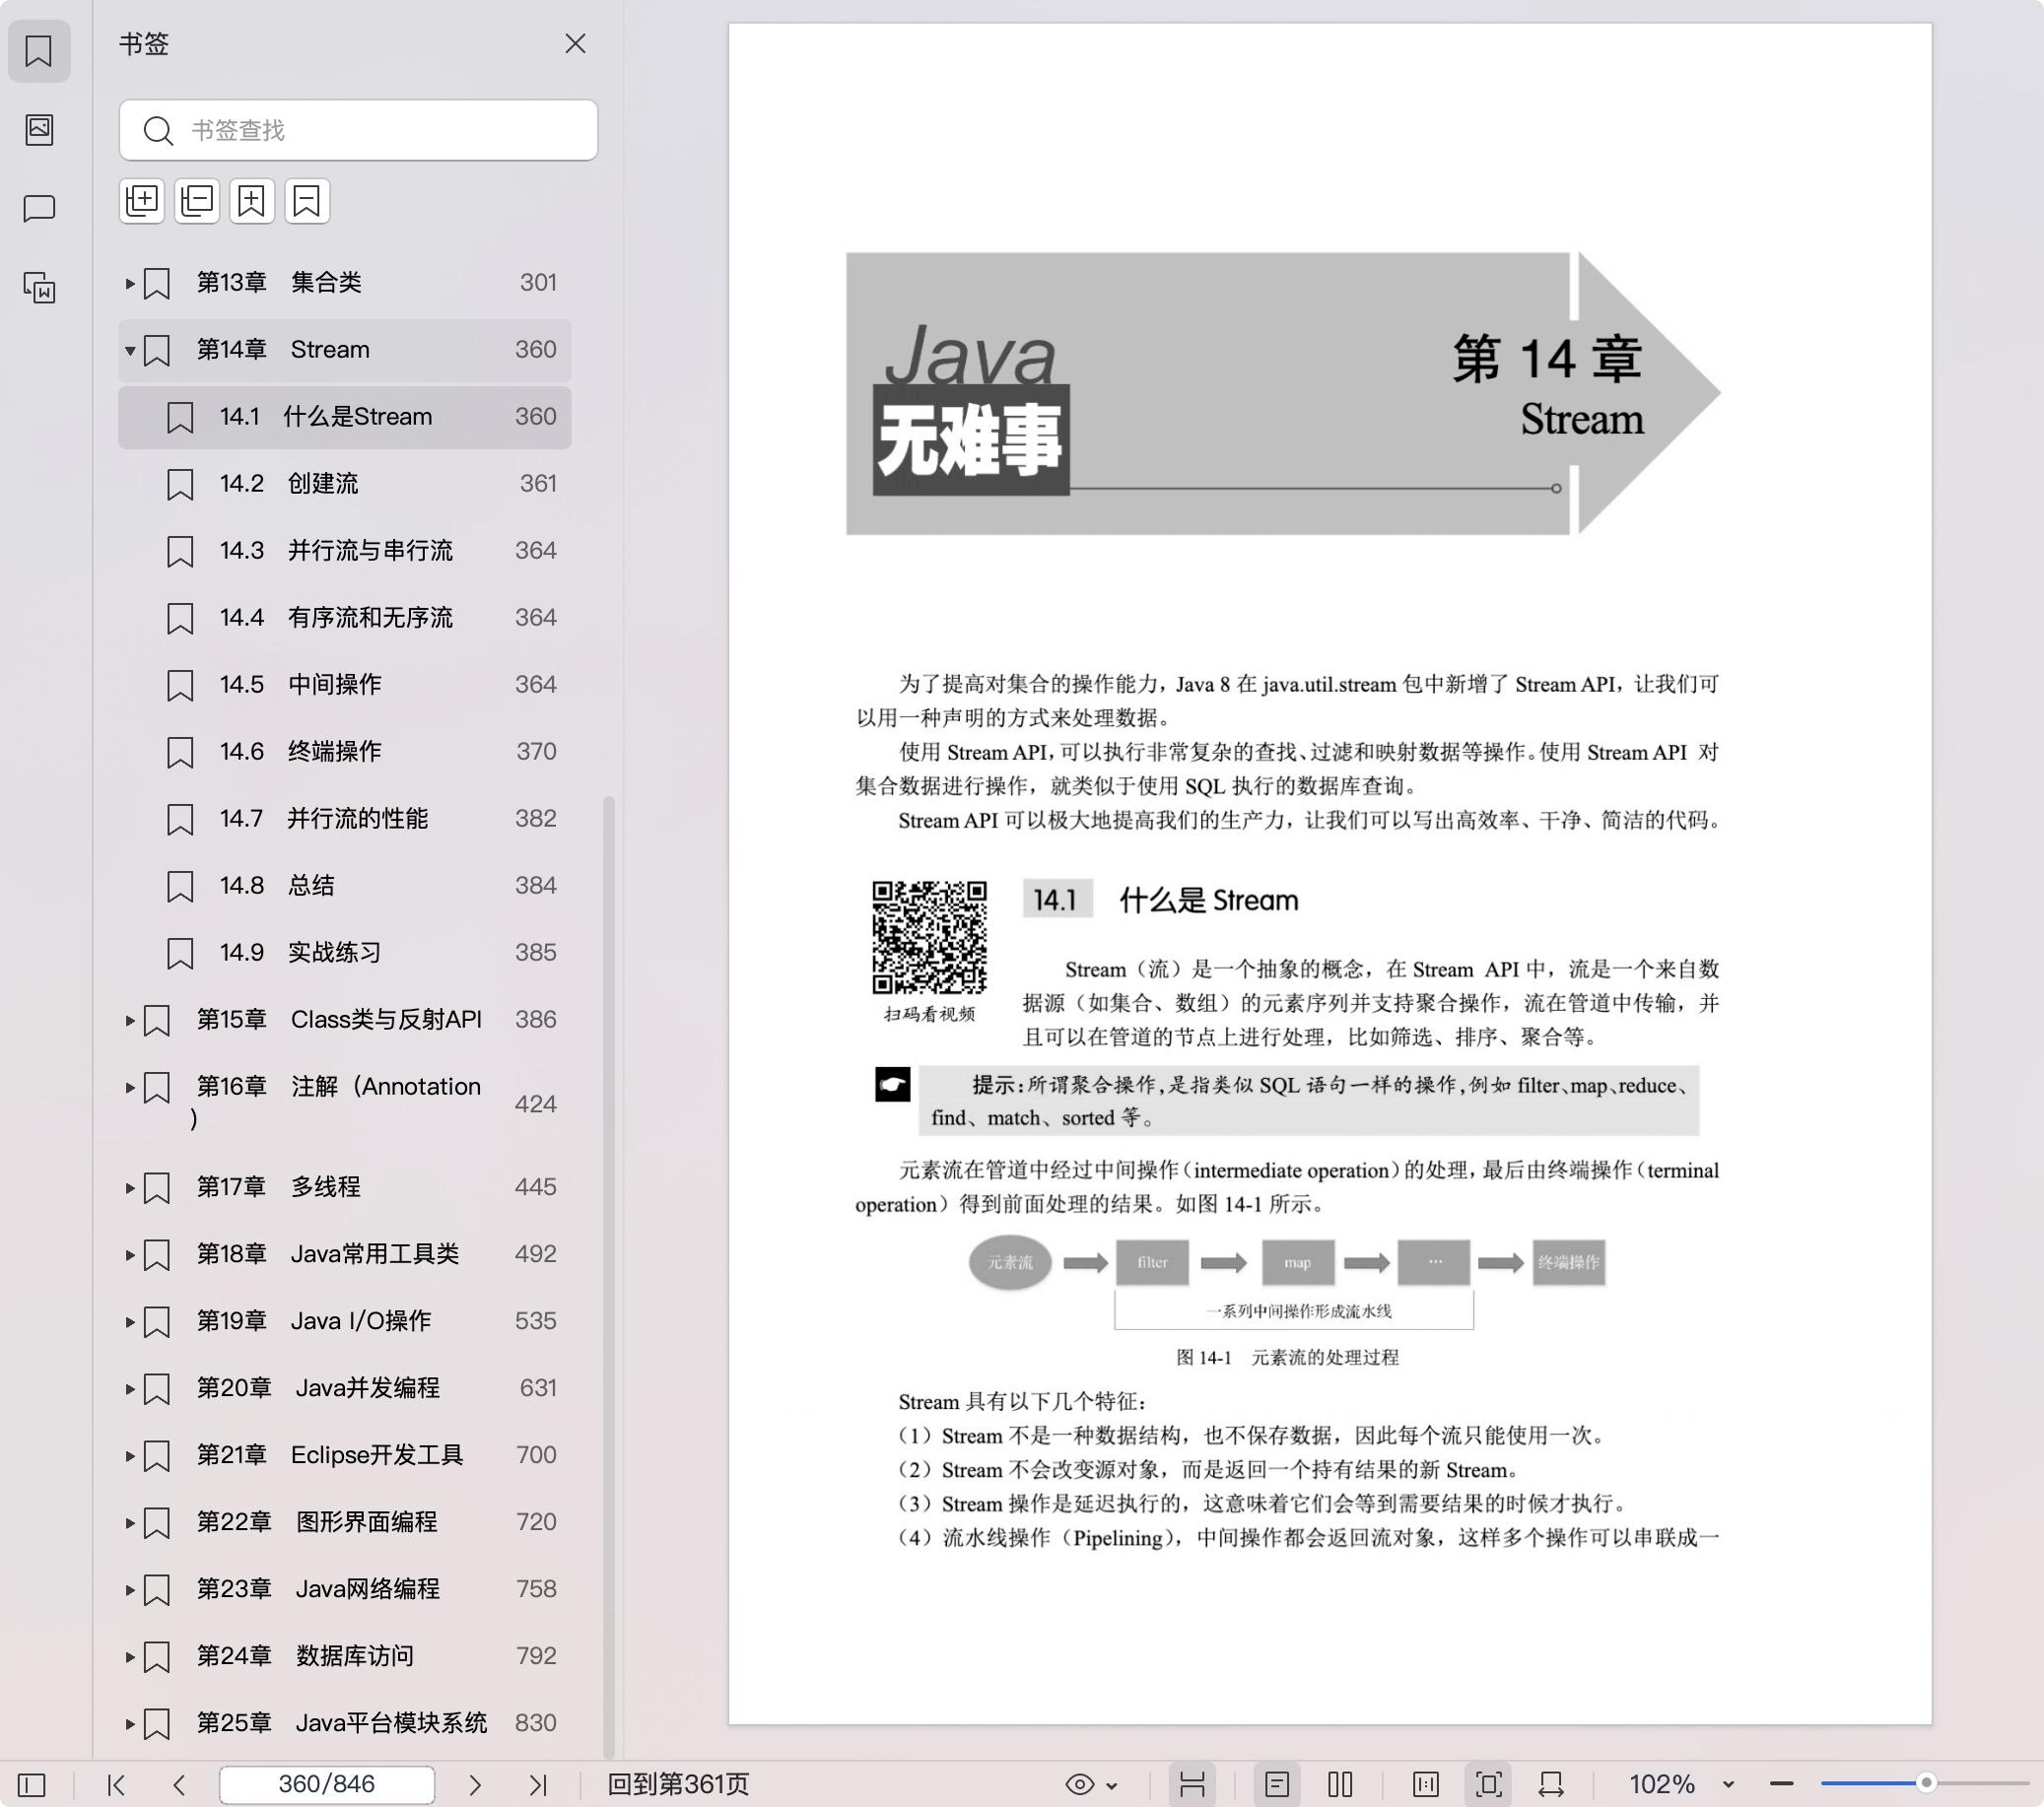The width and height of the screenshot is (2044, 1807).
Task: Select the 第20章 Java并发编程 bookmark
Action: tap(345, 1388)
